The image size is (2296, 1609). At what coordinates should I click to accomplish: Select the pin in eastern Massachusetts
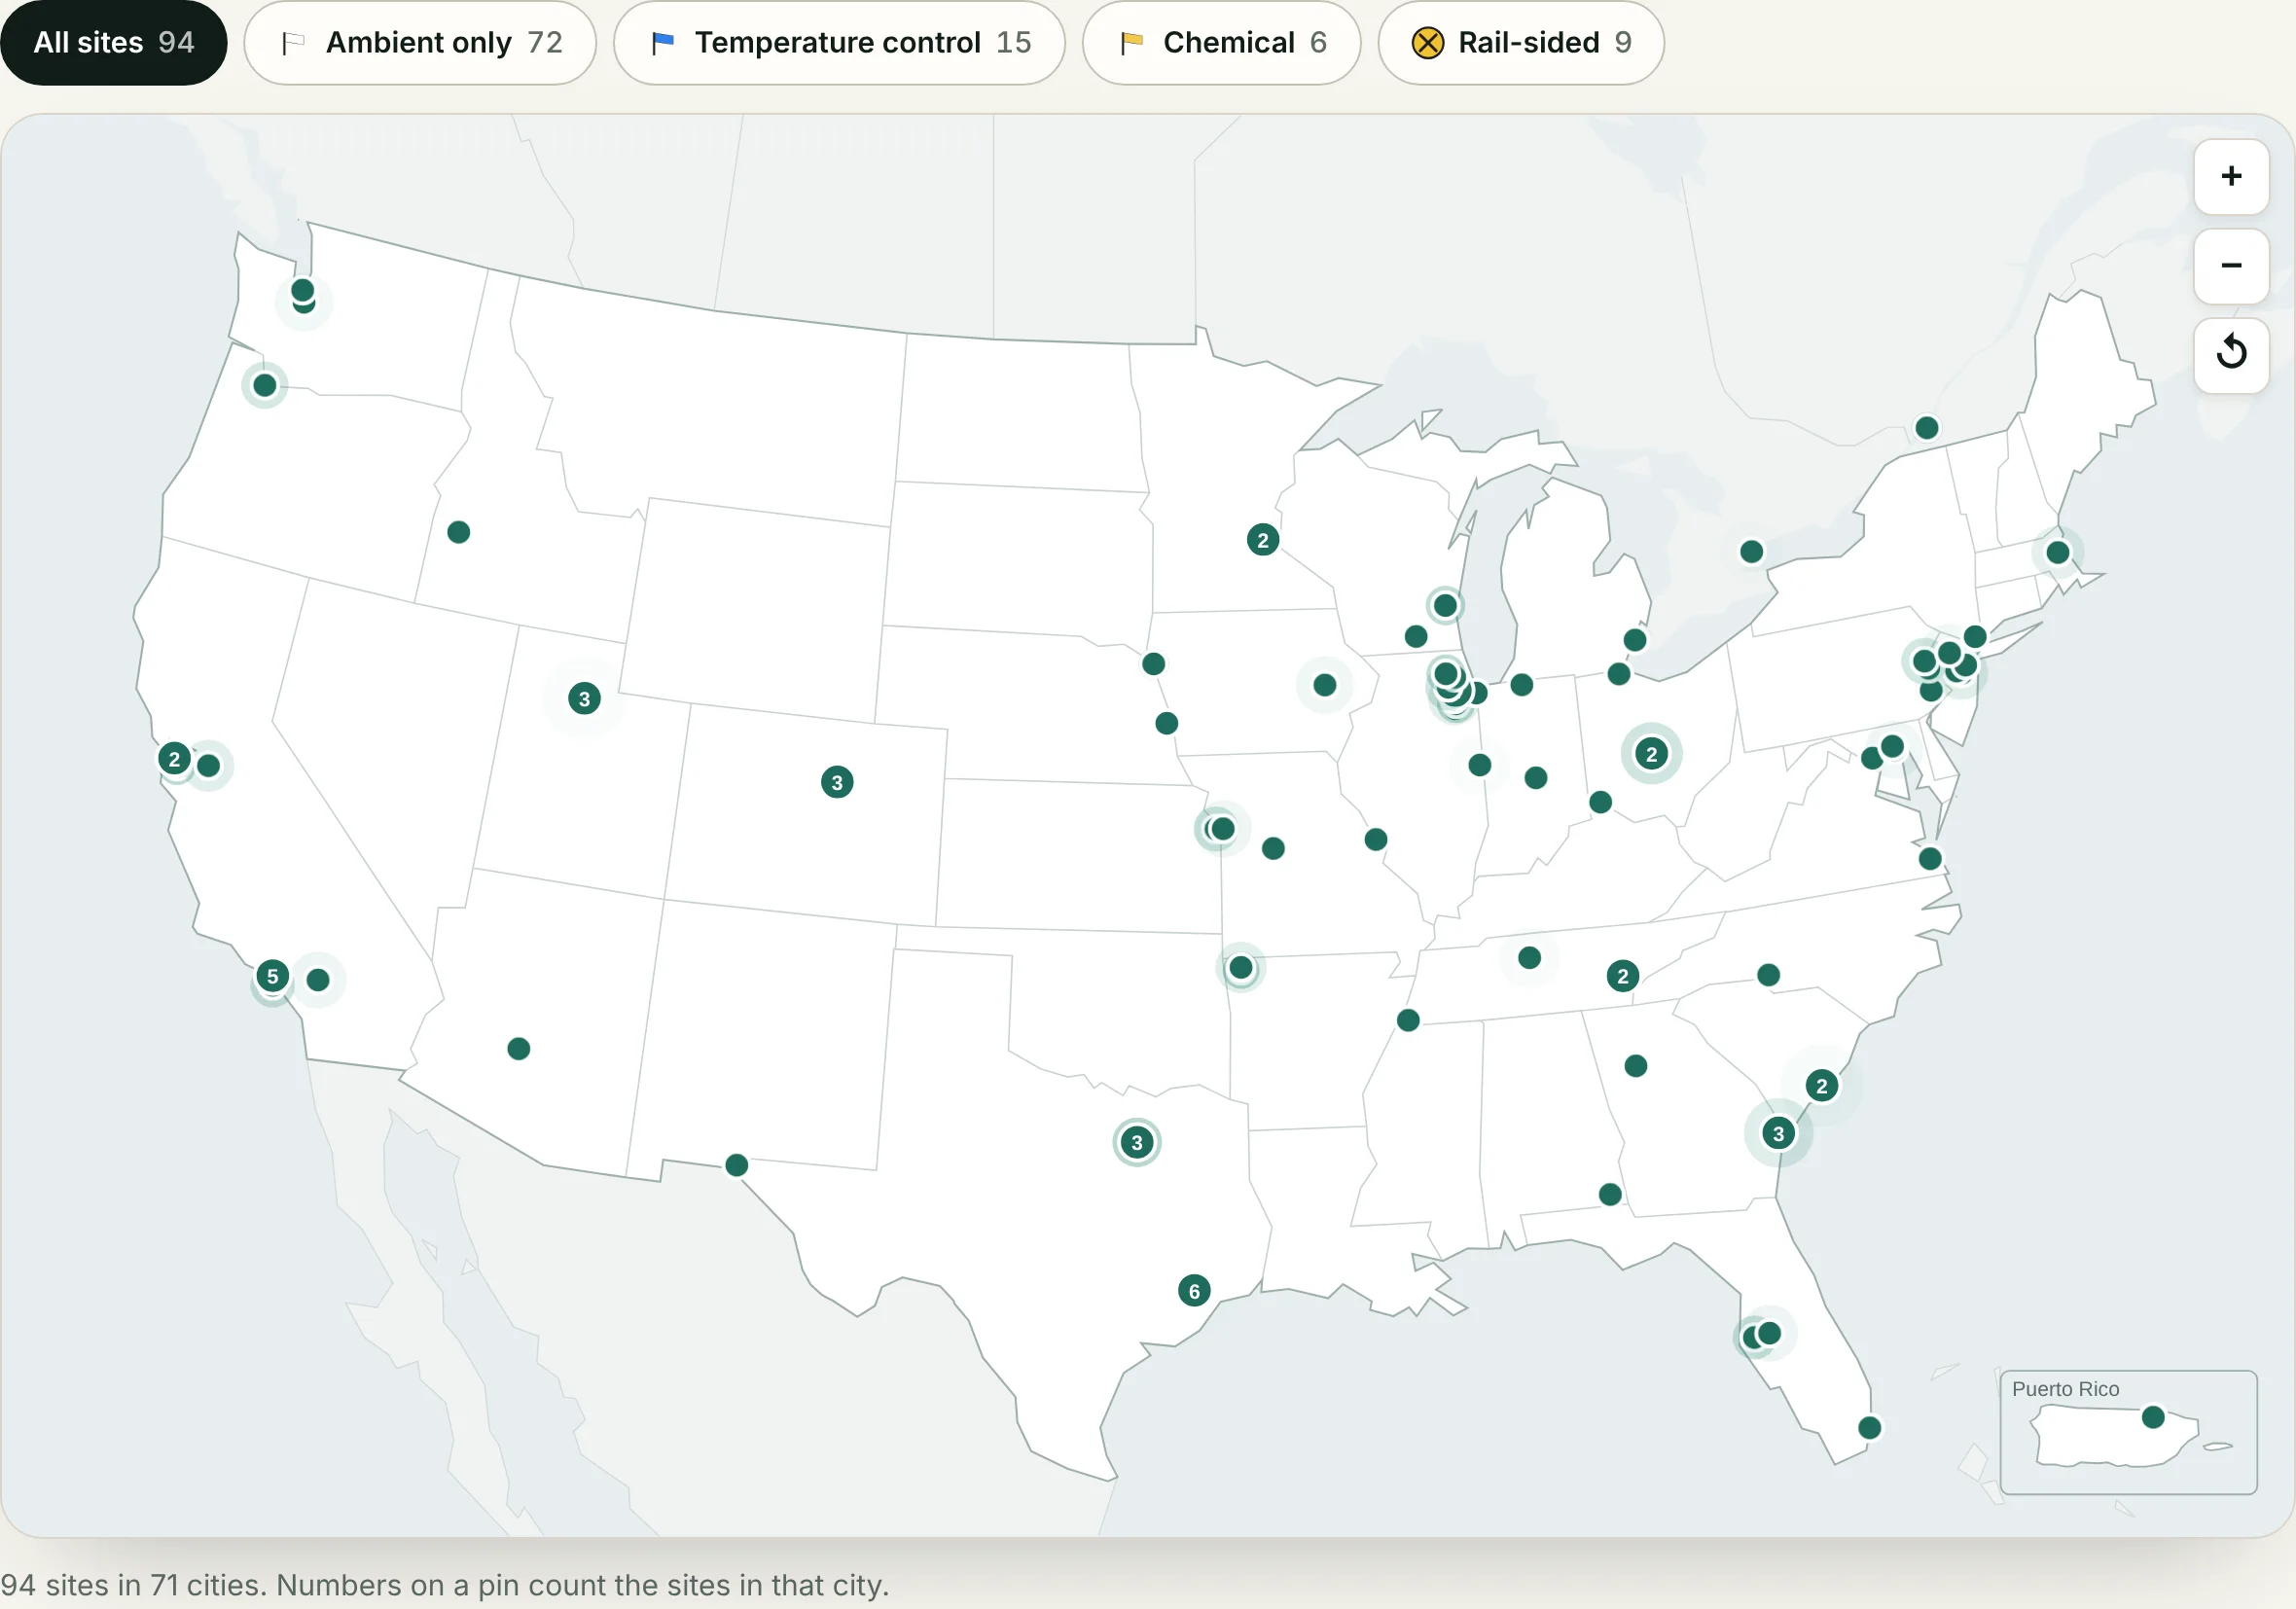tap(2057, 552)
